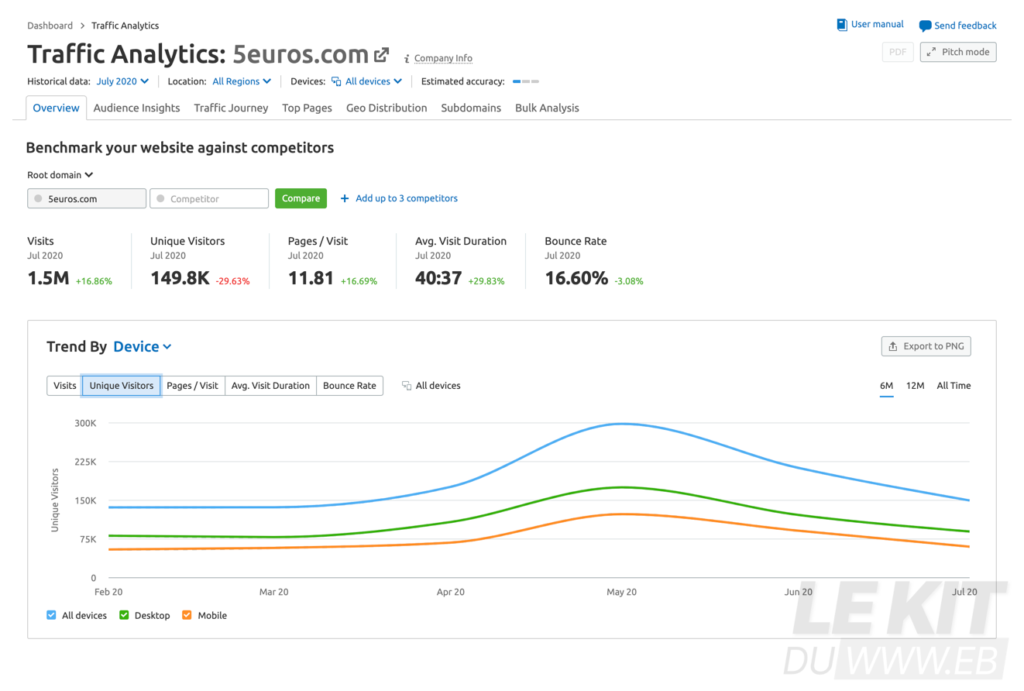Click the Send feedback speech bubble icon

(x=925, y=26)
